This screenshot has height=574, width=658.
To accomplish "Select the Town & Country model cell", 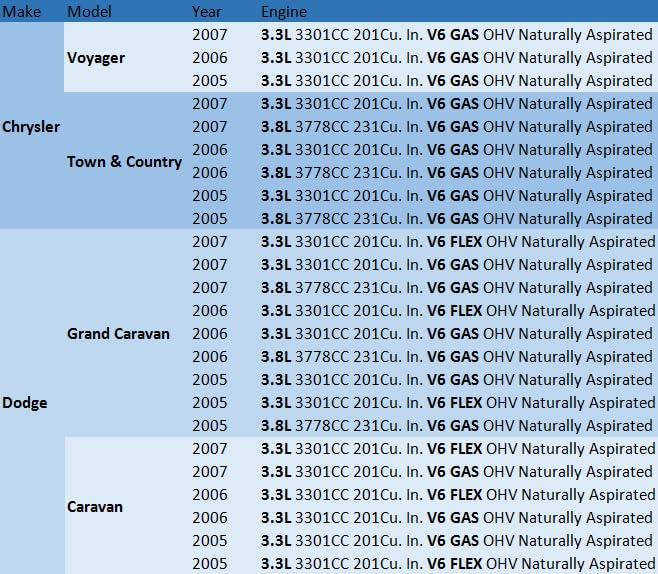I will coord(124,161).
